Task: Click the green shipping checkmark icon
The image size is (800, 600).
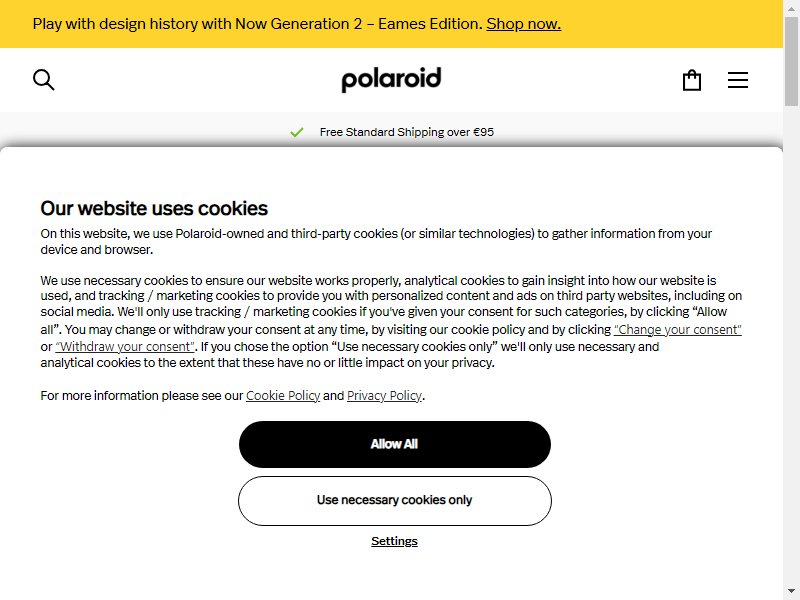Action: point(296,132)
